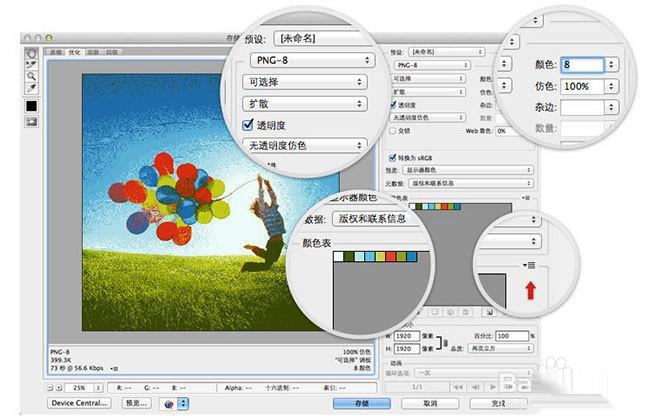Select the Zoom tool
This screenshot has width=650, height=416.
click(32, 76)
